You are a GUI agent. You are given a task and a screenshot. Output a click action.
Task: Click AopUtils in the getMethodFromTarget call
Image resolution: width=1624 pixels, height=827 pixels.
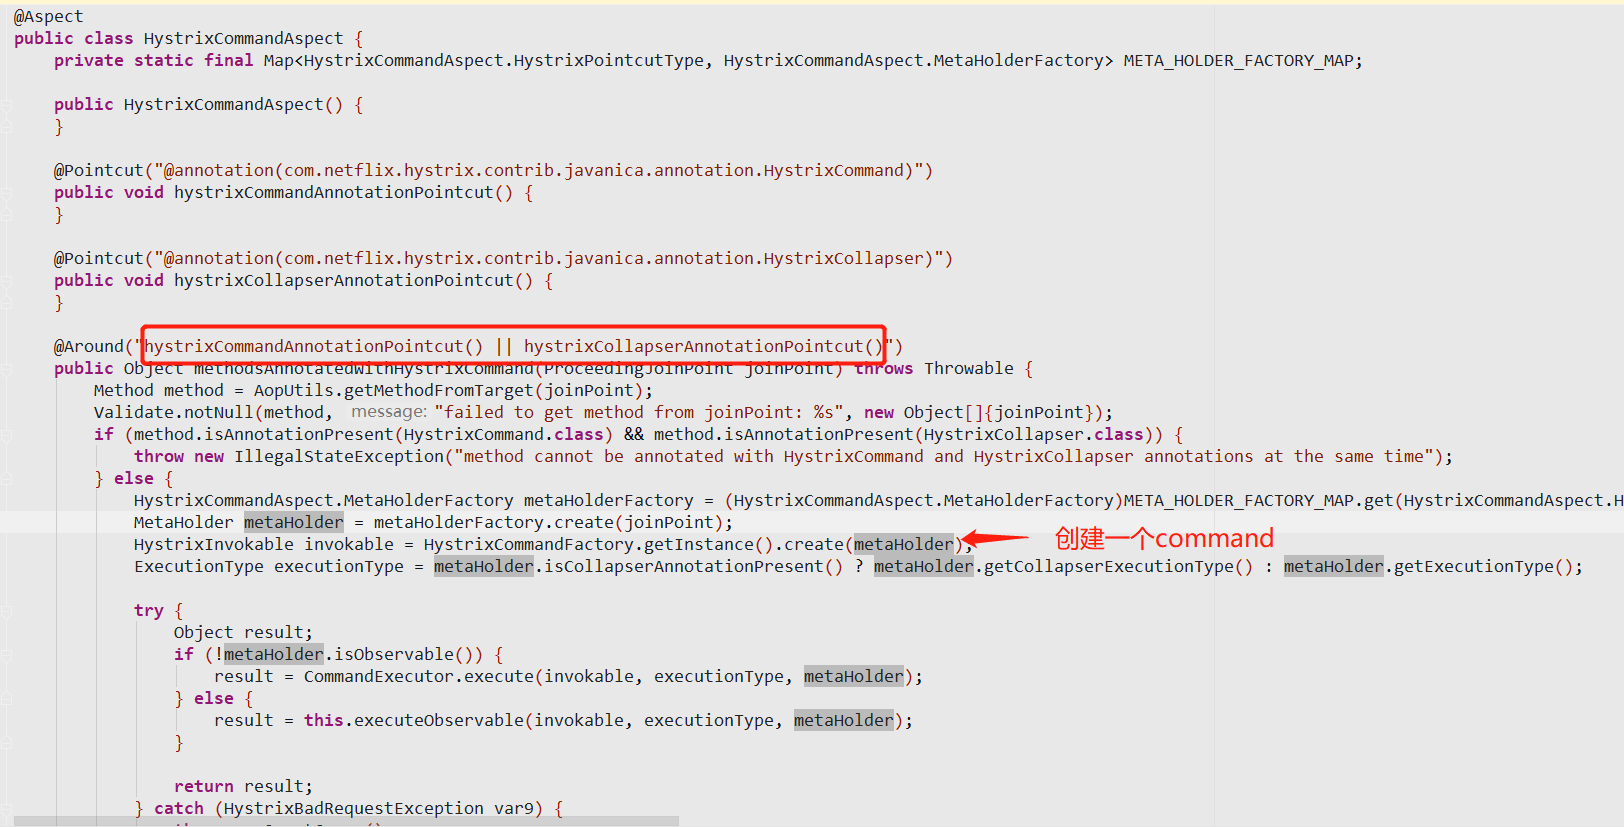(x=292, y=391)
